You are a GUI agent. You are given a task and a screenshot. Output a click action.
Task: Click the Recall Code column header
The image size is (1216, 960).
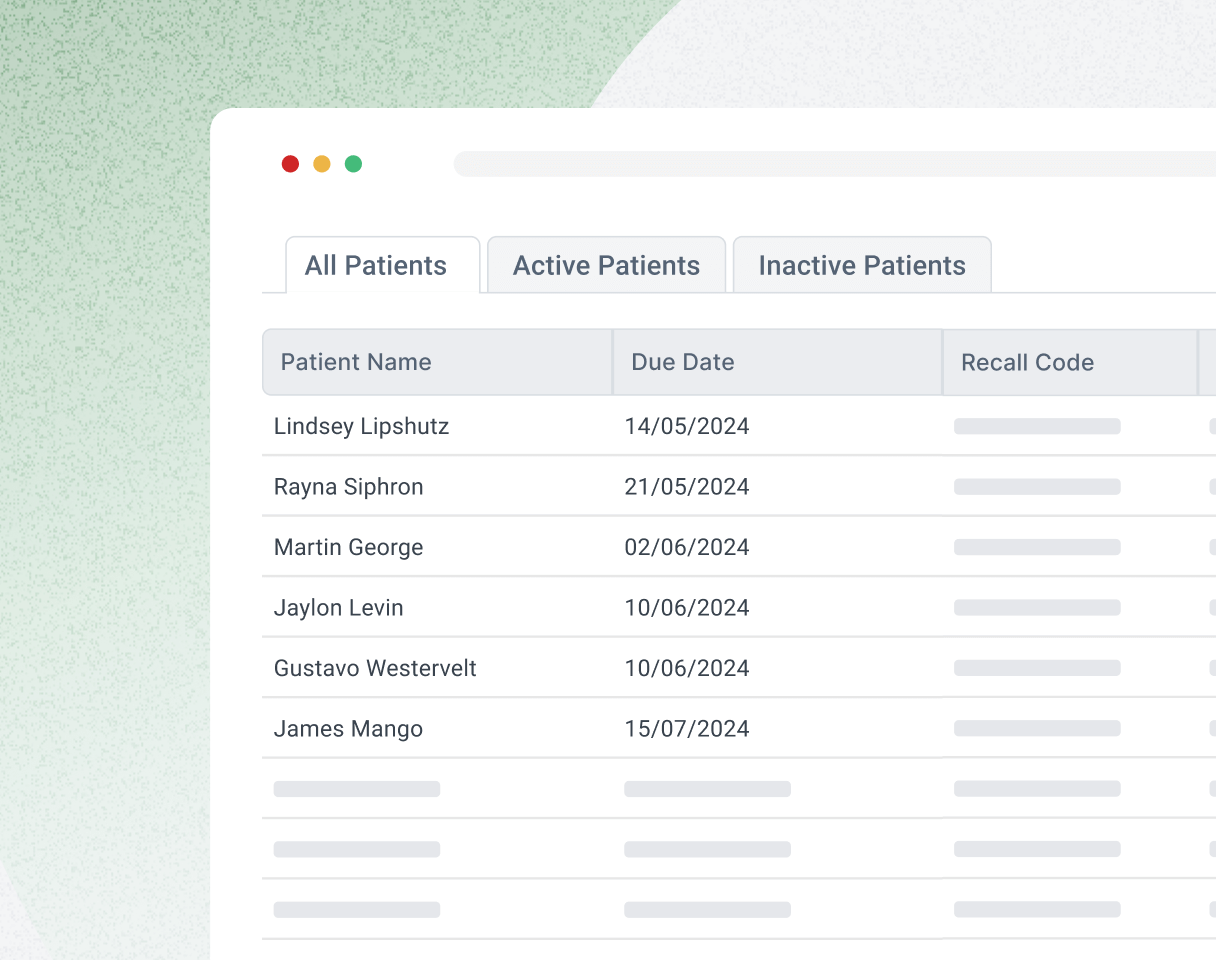click(1027, 362)
